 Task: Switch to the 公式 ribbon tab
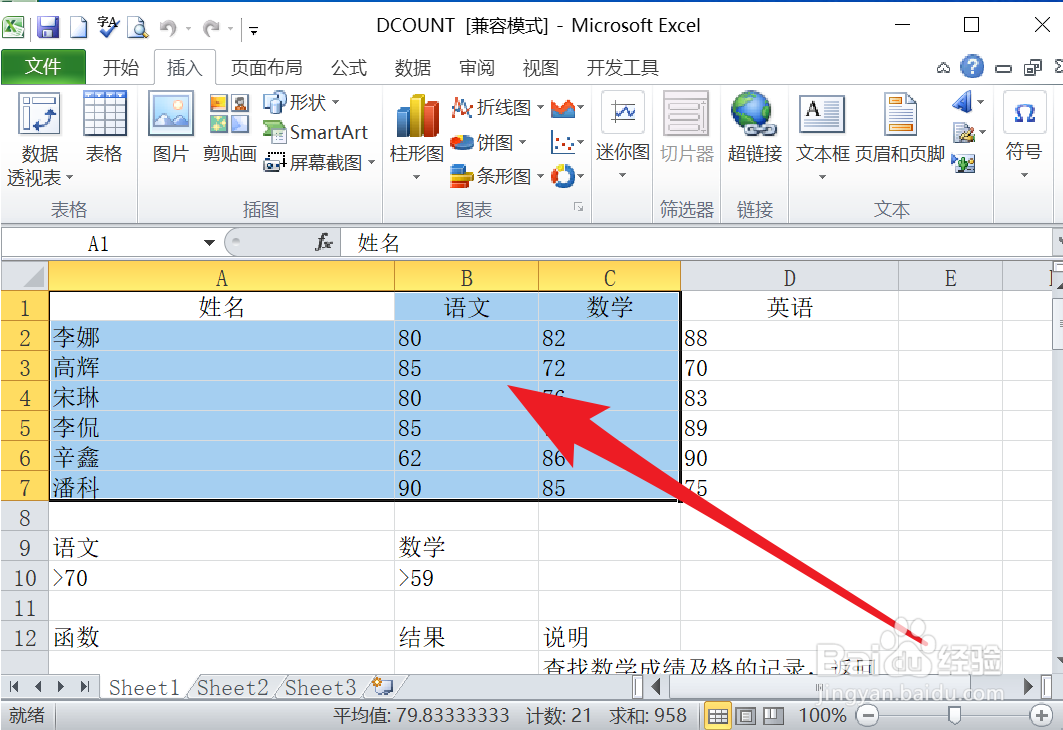(x=348, y=67)
